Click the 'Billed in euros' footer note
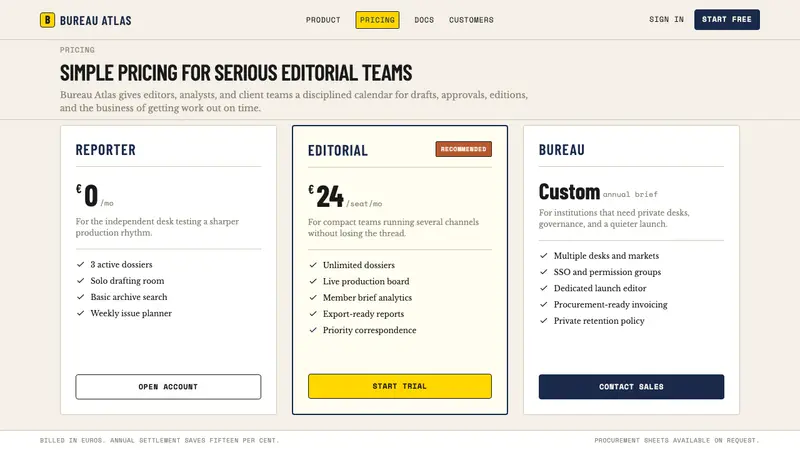The width and height of the screenshot is (800, 450). (159, 440)
